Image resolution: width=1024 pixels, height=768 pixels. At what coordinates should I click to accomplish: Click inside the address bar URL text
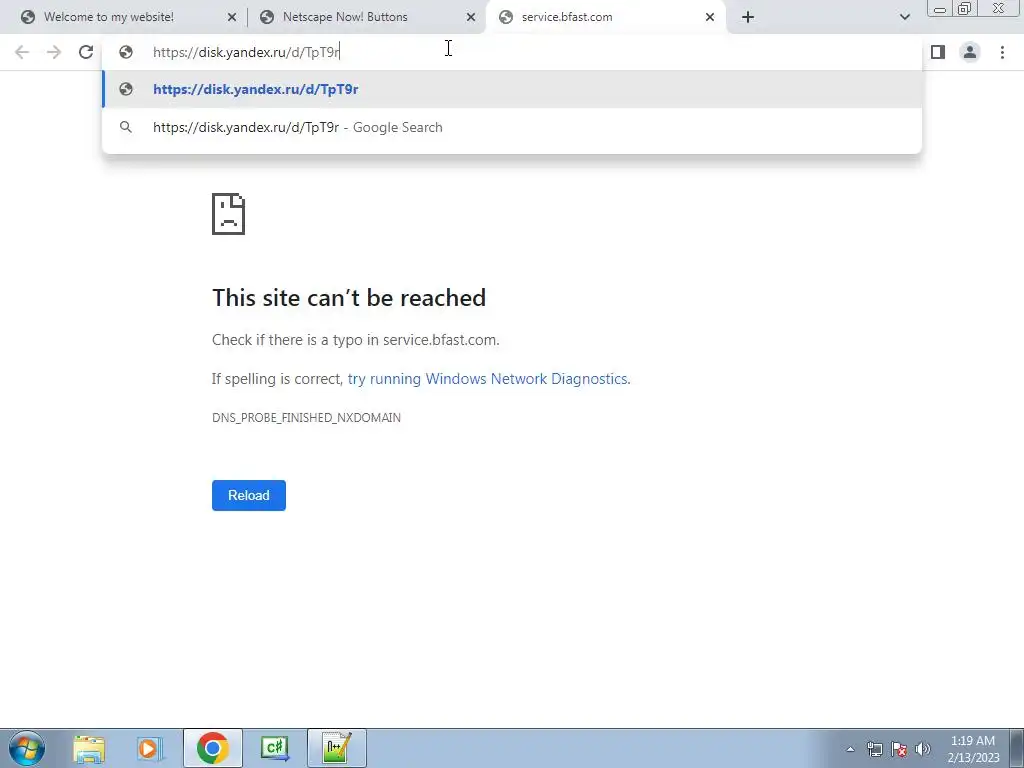pyautogui.click(x=246, y=52)
